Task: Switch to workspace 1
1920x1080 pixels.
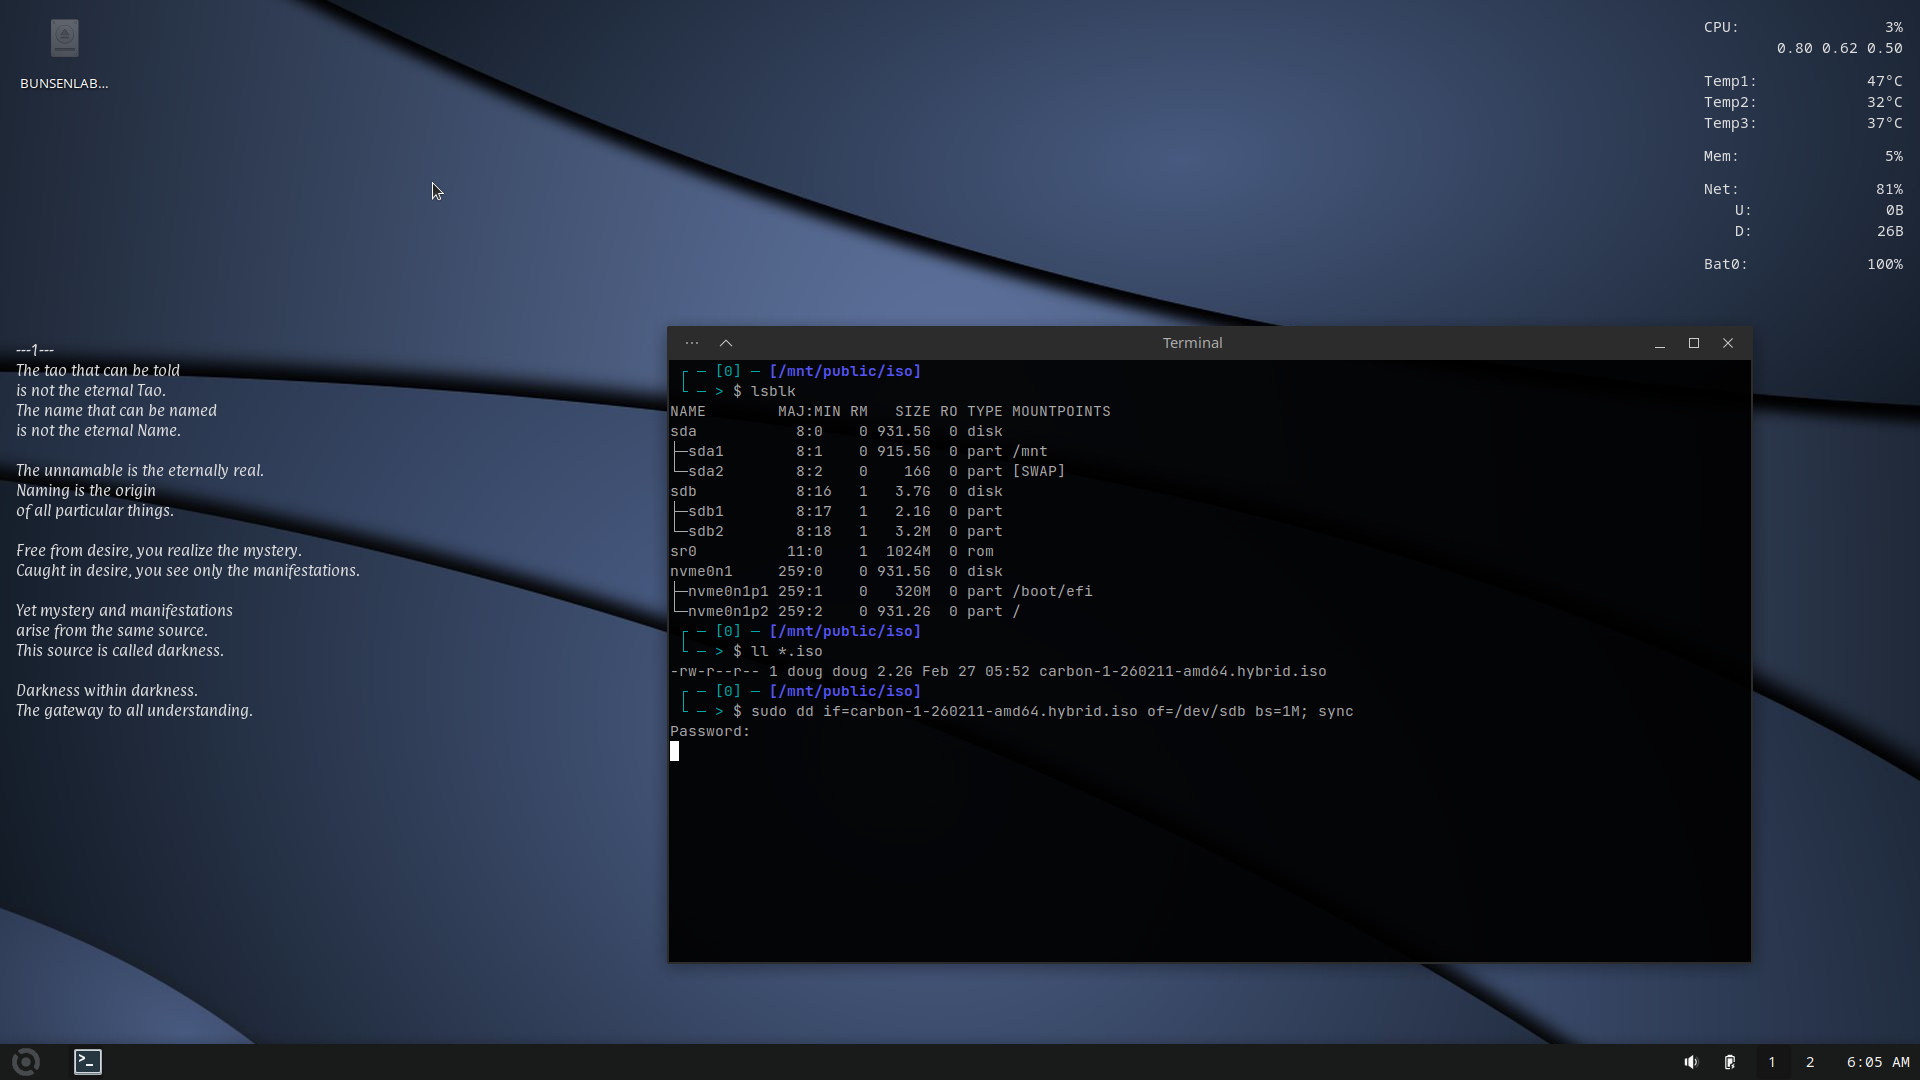Action: click(x=1771, y=1062)
